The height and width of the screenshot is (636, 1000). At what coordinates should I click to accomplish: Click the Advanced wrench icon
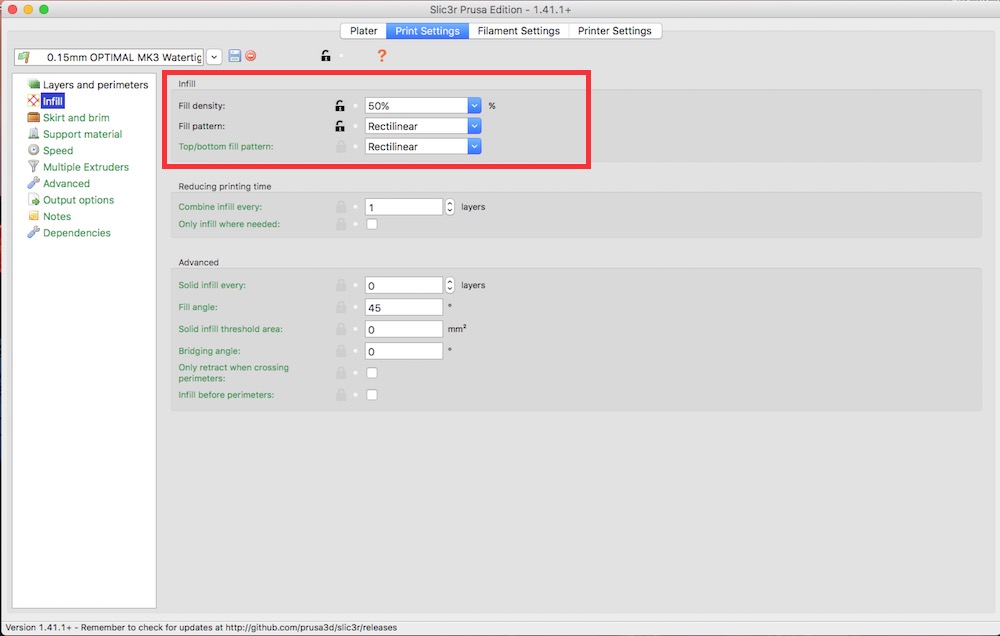[x=34, y=183]
